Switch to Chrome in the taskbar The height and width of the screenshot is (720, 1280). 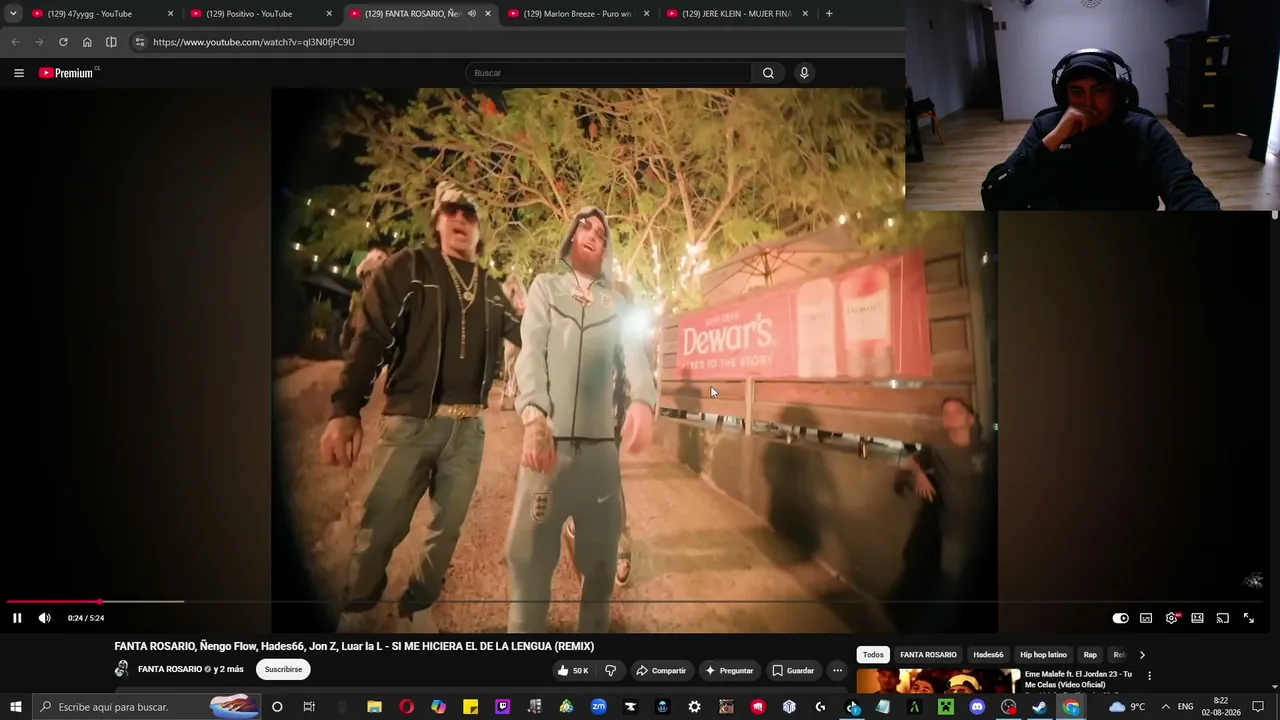[1071, 707]
